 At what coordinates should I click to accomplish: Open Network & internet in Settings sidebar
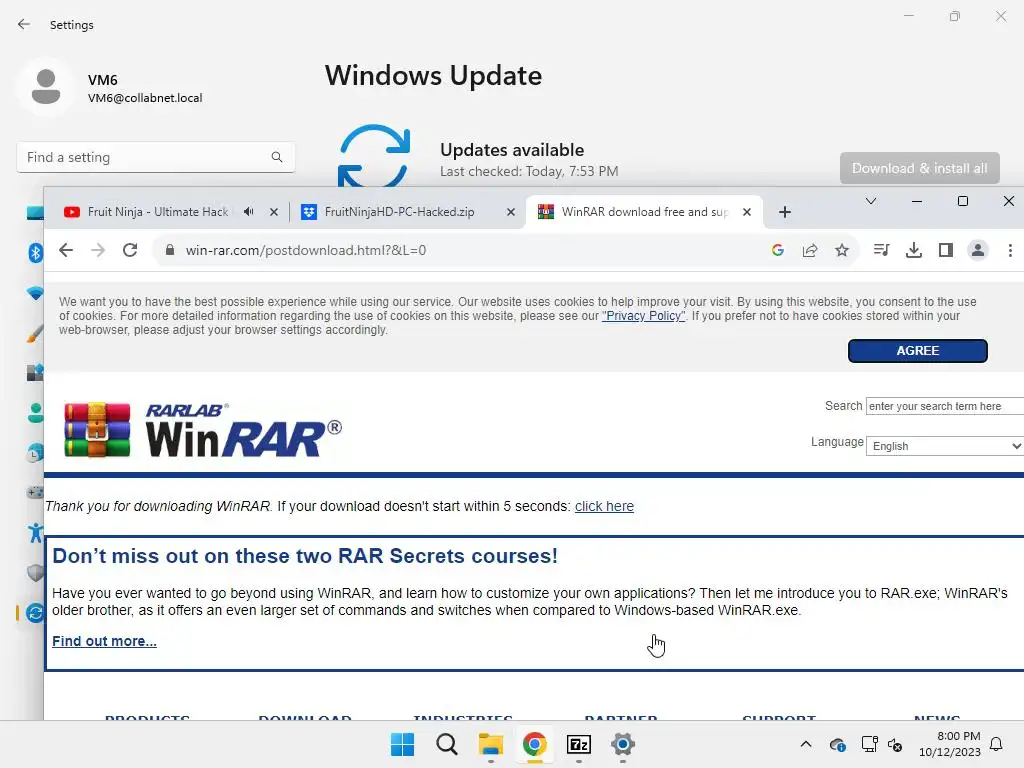(x=35, y=293)
